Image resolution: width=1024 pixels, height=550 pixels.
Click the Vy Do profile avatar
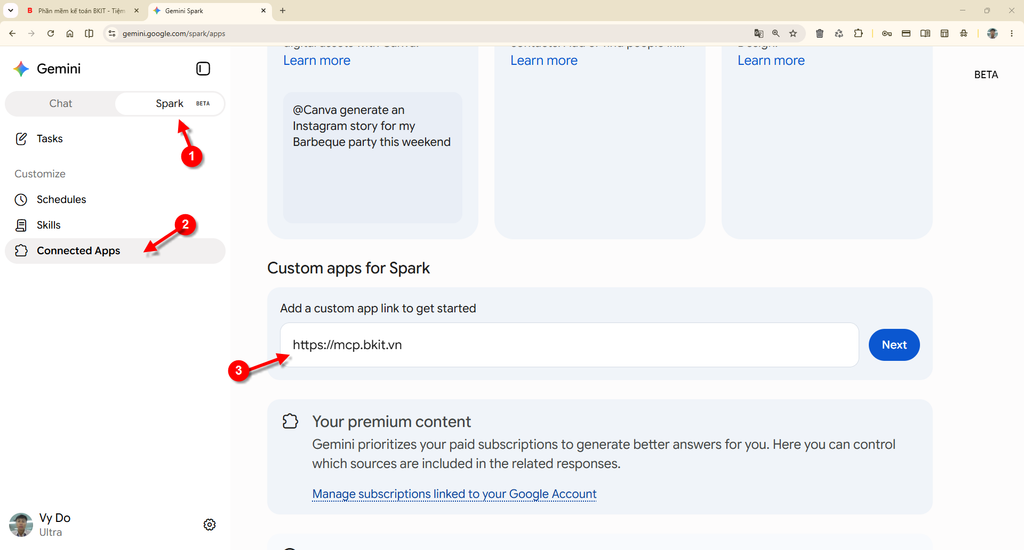[21, 525]
